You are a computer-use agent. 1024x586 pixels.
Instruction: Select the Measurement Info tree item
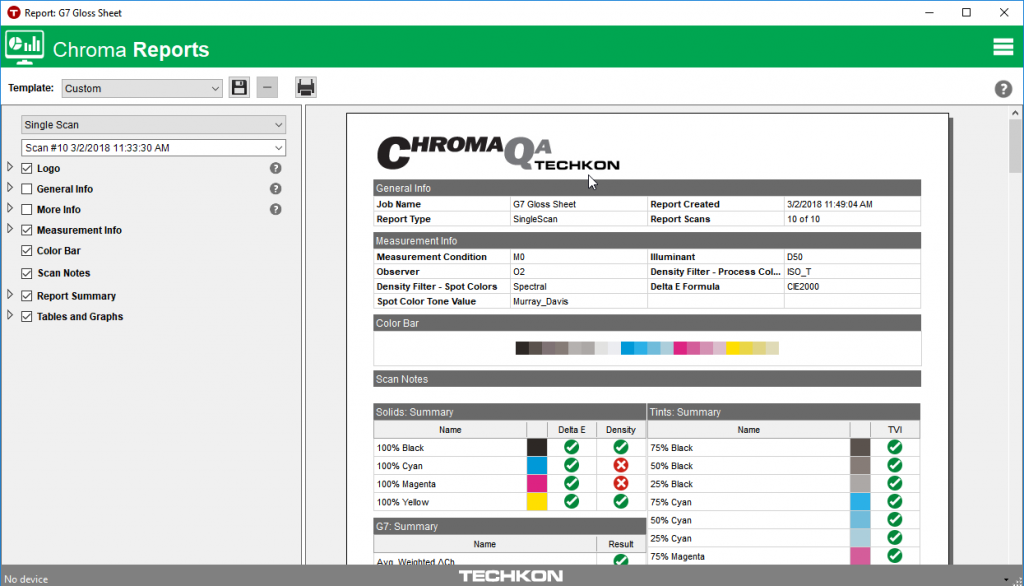[79, 230]
